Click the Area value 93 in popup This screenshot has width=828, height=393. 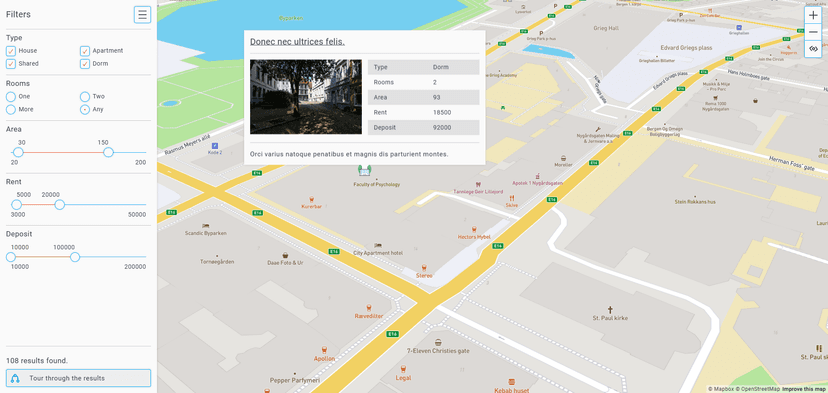[x=436, y=98]
